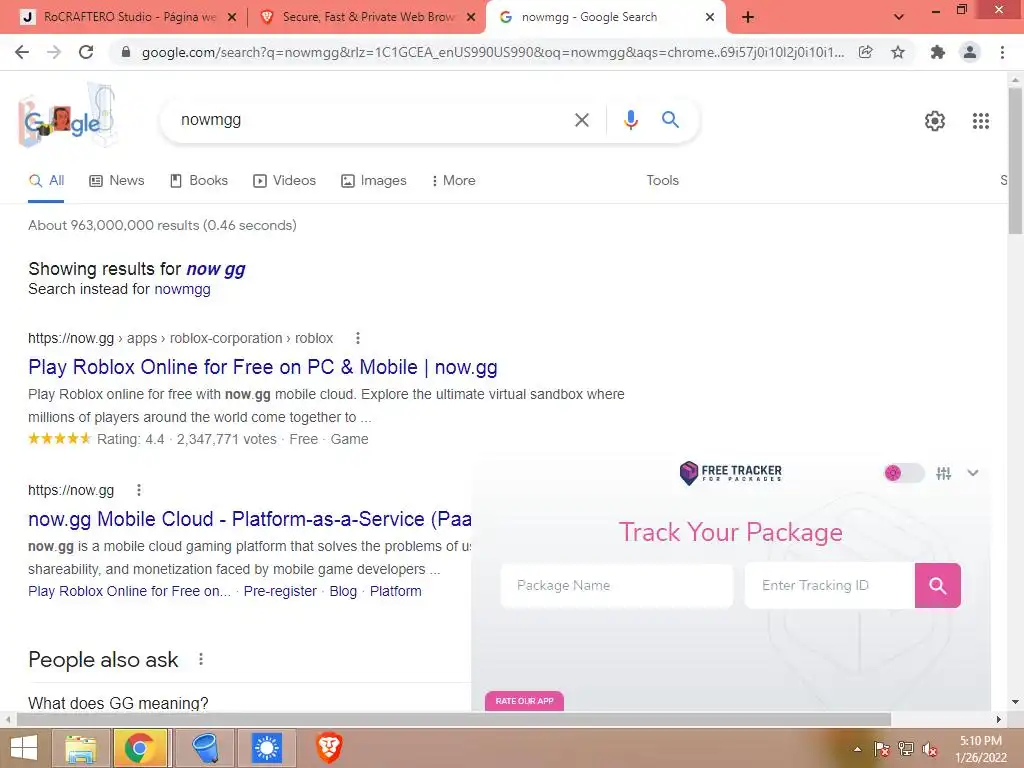
Task: Click the padlock site info icon
Action: [x=126, y=52]
